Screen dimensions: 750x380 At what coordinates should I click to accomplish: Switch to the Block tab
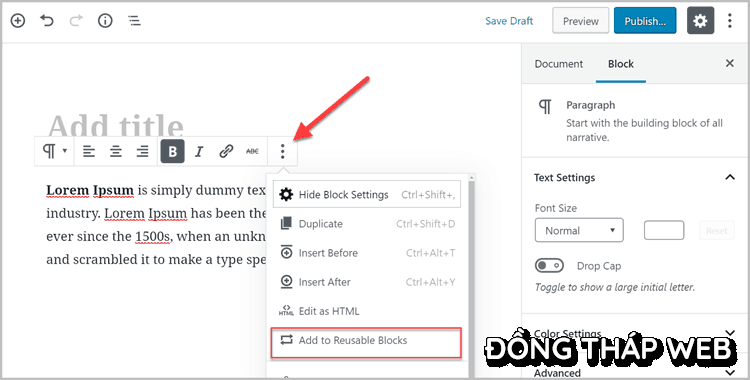[621, 64]
